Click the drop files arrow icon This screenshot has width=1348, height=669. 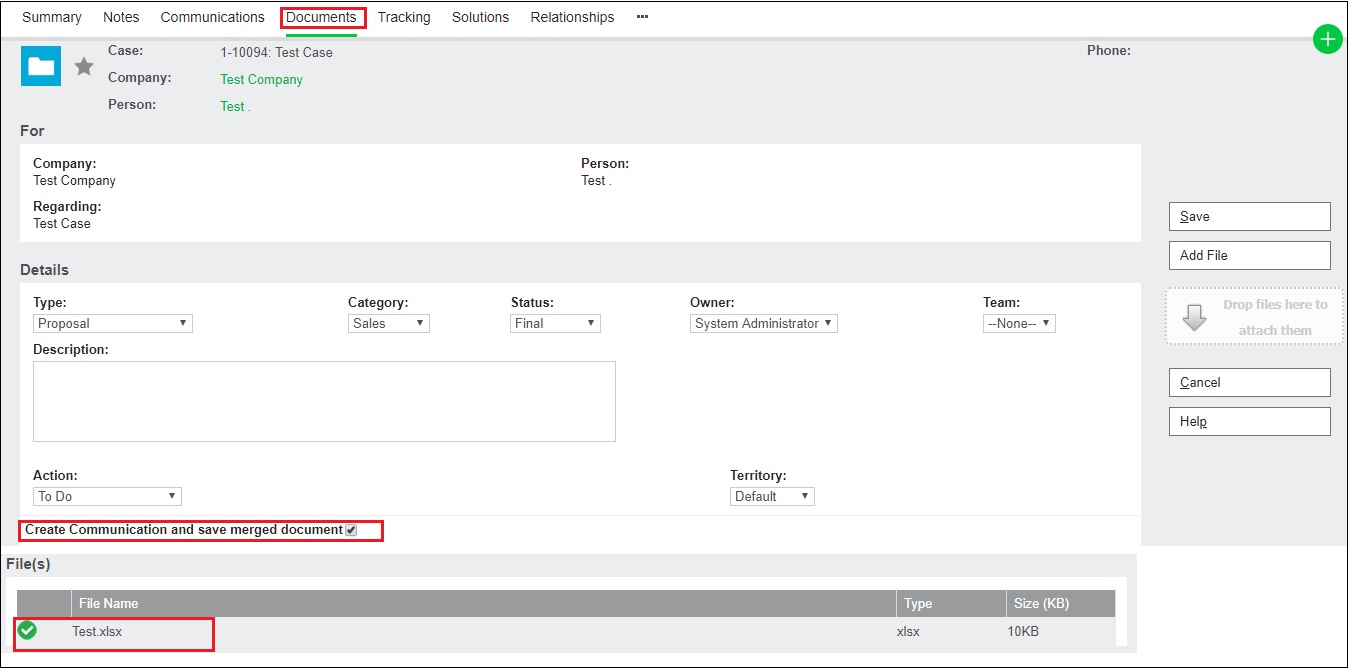[x=1194, y=318]
